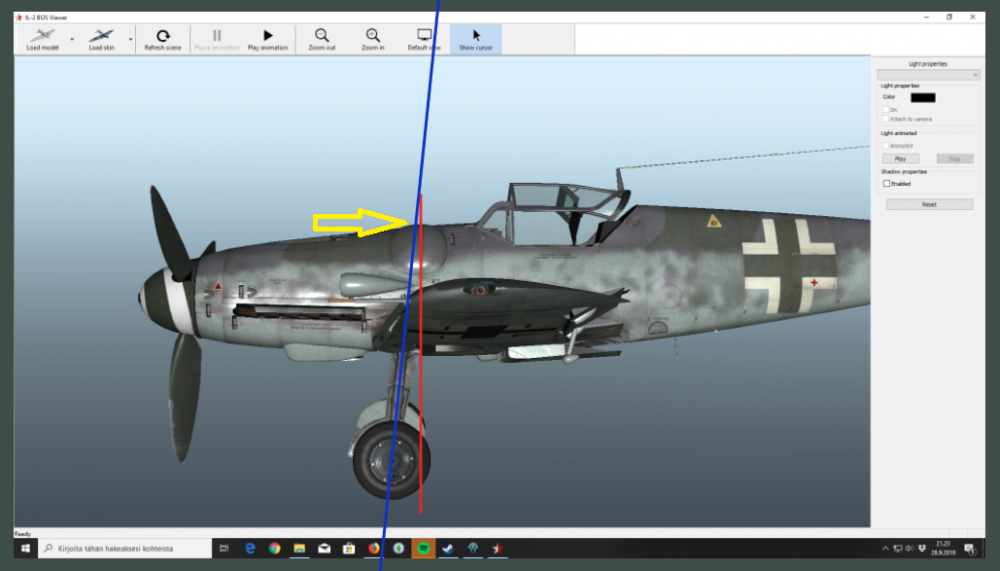Click the Load model airplane icon
Image resolution: width=1000 pixels, height=571 pixels.
pos(41,37)
